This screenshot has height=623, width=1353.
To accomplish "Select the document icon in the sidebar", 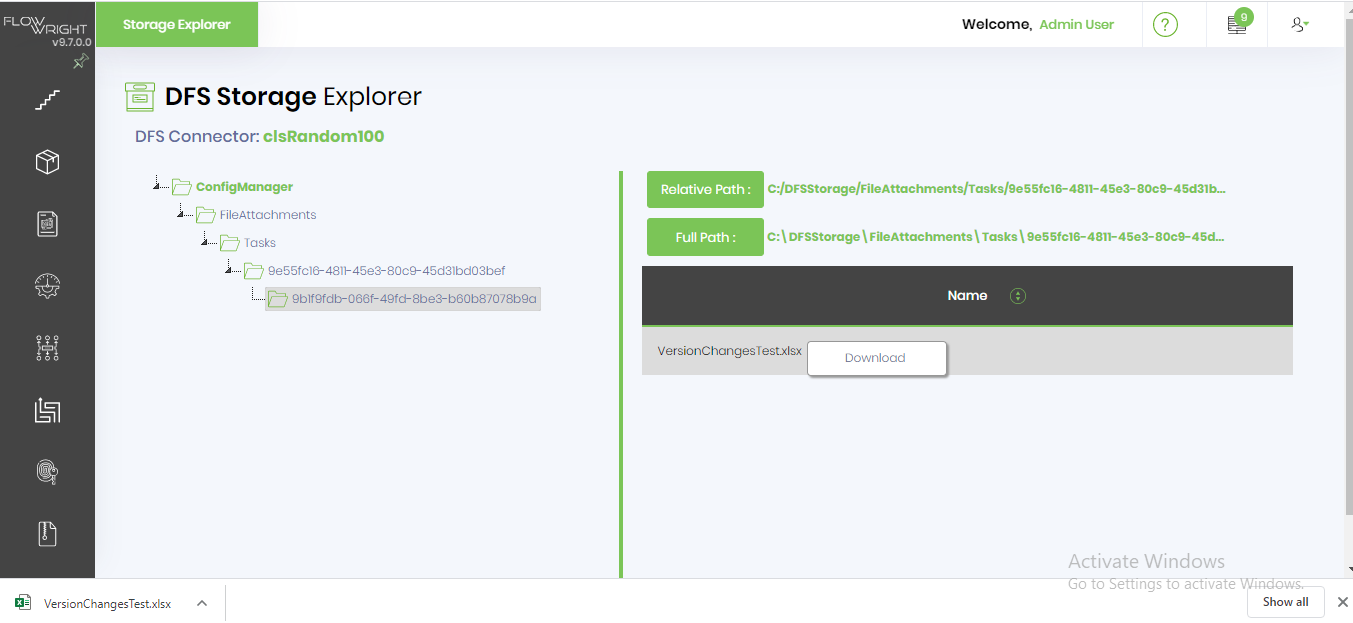I will pos(47,224).
